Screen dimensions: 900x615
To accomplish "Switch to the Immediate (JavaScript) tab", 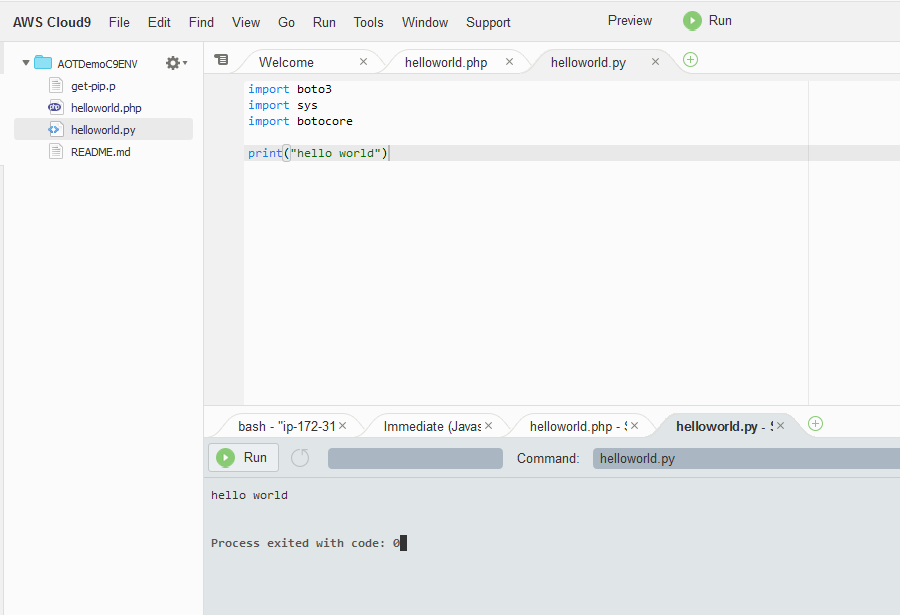I will coord(430,425).
